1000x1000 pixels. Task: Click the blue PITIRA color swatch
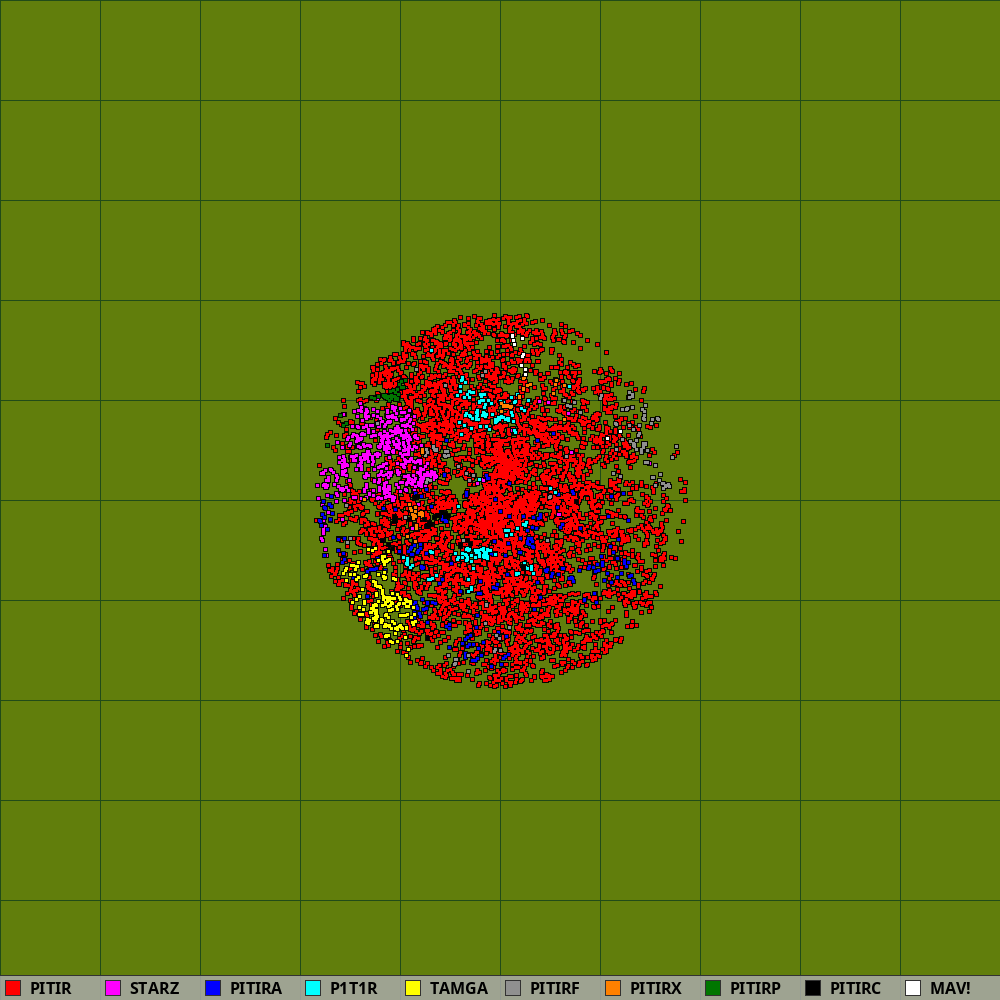click(213, 988)
